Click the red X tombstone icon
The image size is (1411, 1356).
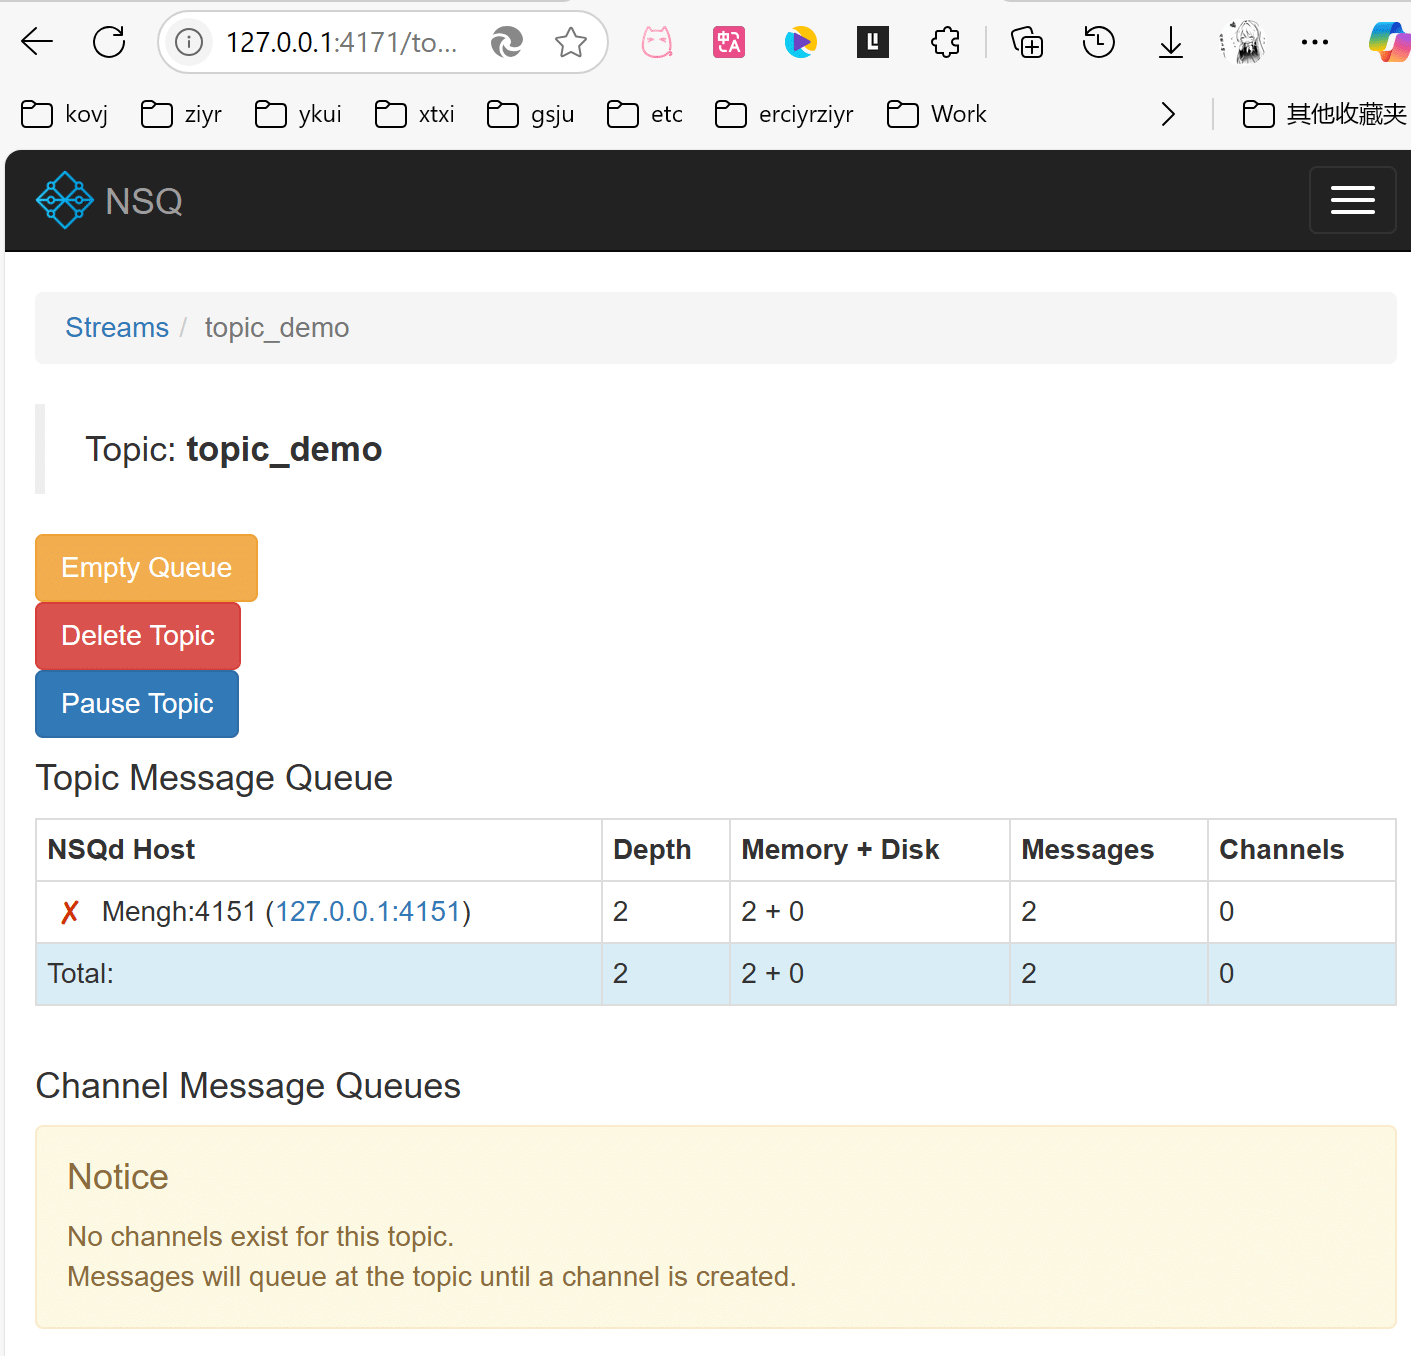[x=70, y=912]
